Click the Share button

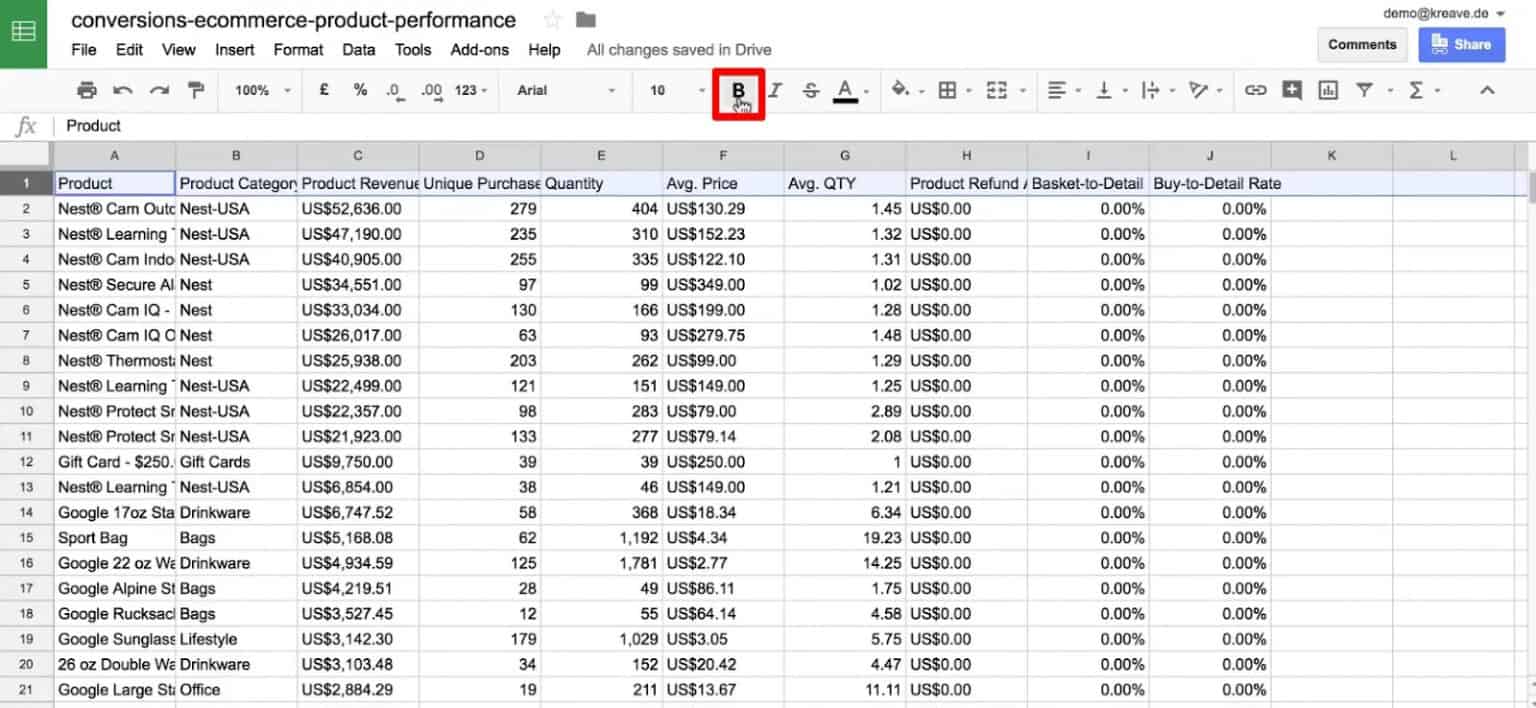click(1461, 44)
